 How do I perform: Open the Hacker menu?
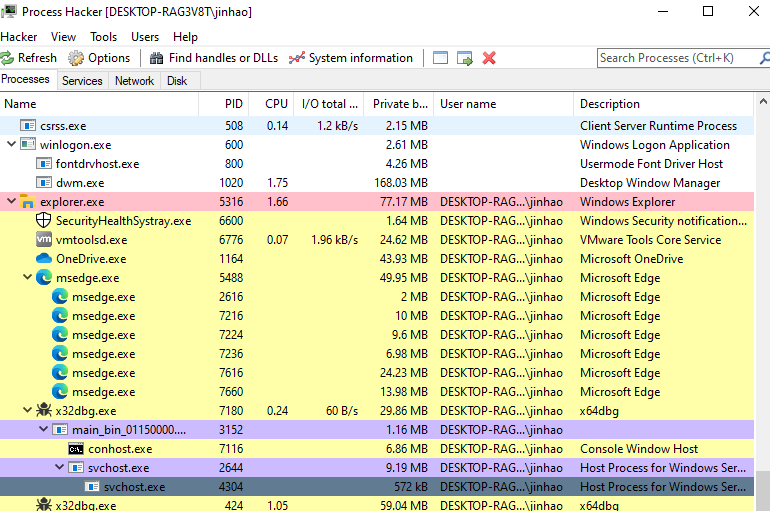click(x=19, y=37)
